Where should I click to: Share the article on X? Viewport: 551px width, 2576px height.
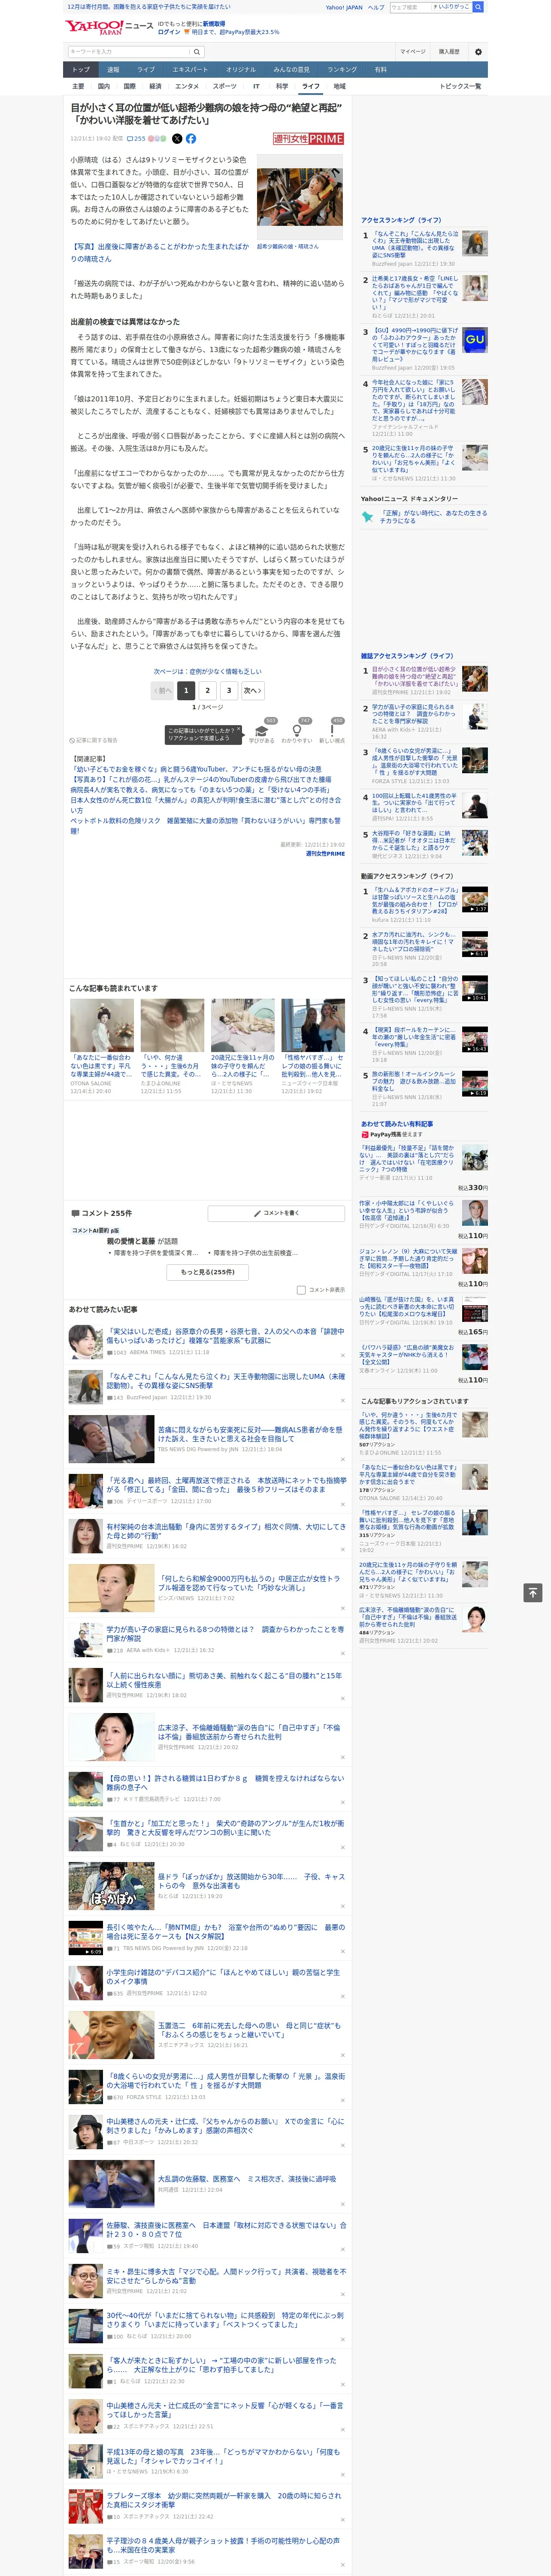[x=177, y=139]
